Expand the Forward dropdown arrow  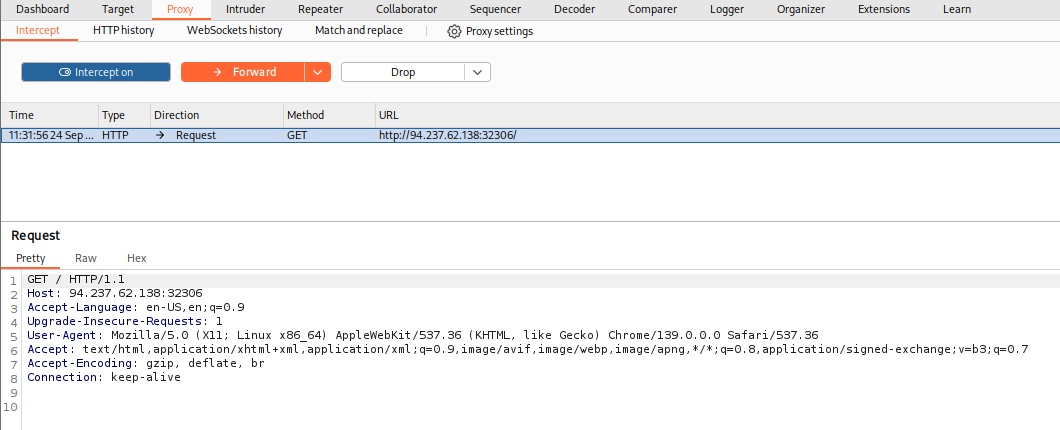(x=317, y=72)
